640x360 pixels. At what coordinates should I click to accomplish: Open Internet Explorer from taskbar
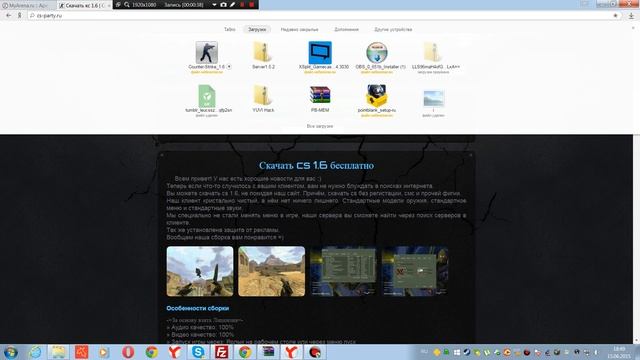tap(35, 352)
